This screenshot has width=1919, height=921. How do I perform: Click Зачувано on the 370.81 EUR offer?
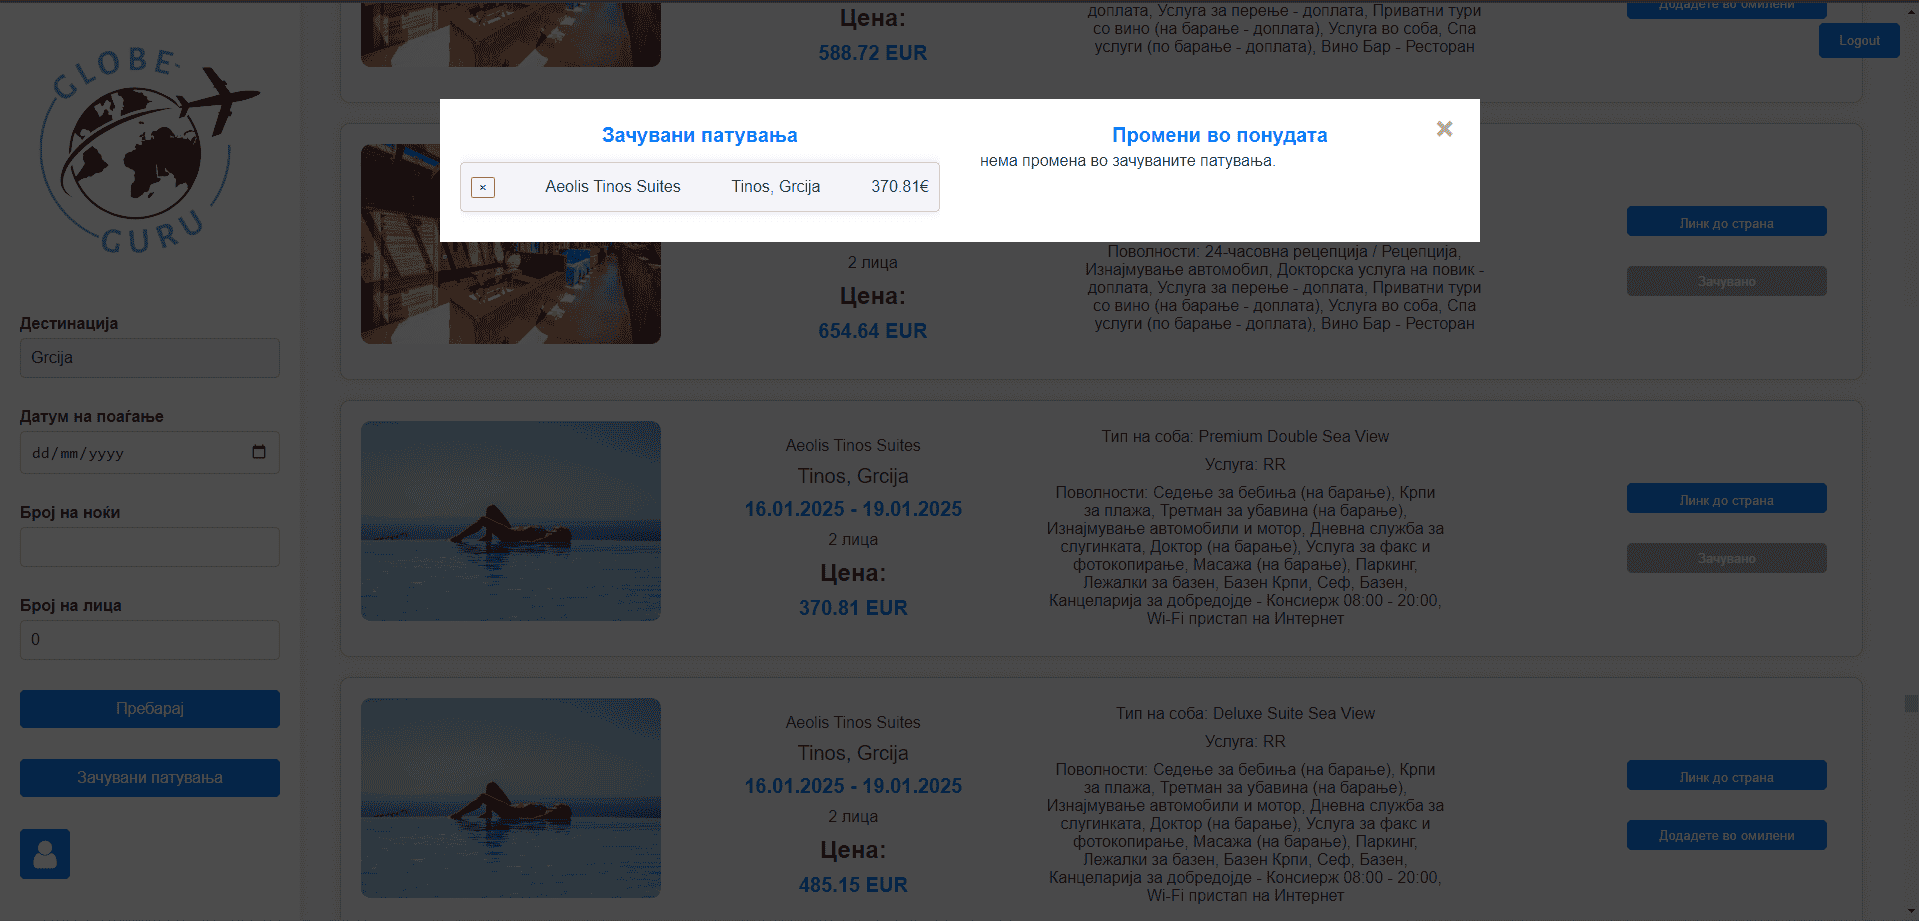1726,558
